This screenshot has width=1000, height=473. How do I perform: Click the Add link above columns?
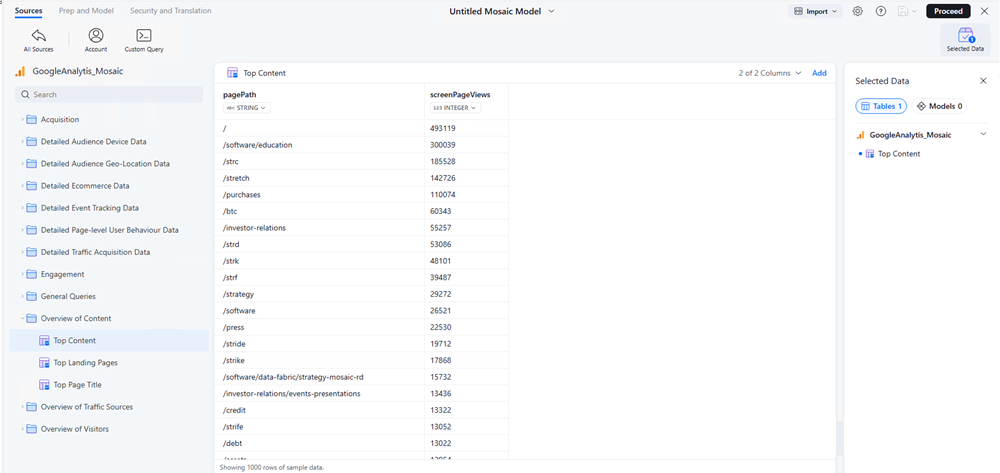coord(819,73)
